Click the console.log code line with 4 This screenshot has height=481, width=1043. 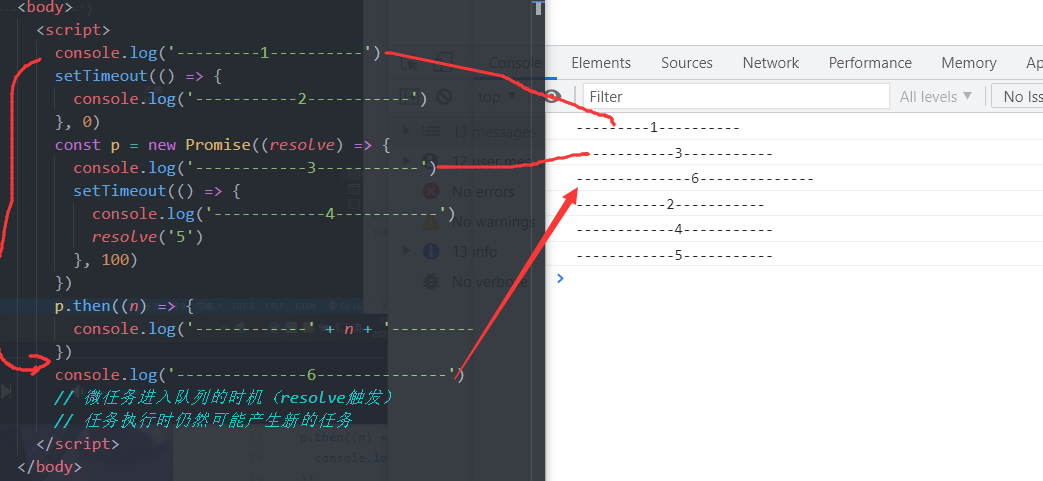pos(273,214)
